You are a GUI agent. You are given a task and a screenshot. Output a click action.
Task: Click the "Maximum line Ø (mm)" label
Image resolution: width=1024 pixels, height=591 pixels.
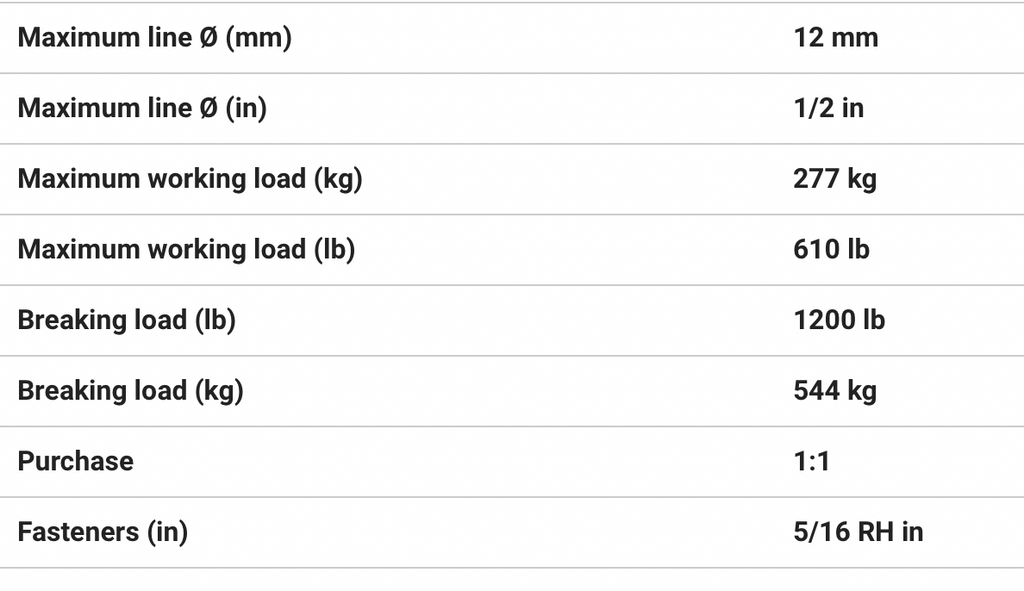pyautogui.click(x=155, y=38)
